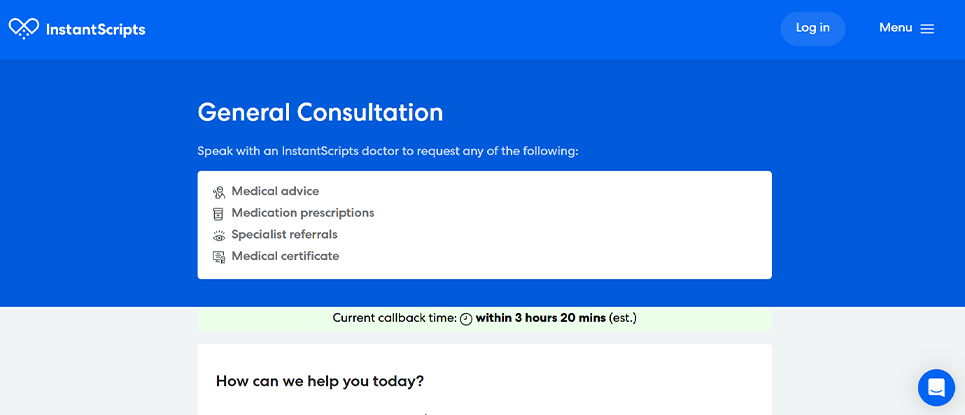Click the 'How can we help you today?' heading

click(x=320, y=381)
